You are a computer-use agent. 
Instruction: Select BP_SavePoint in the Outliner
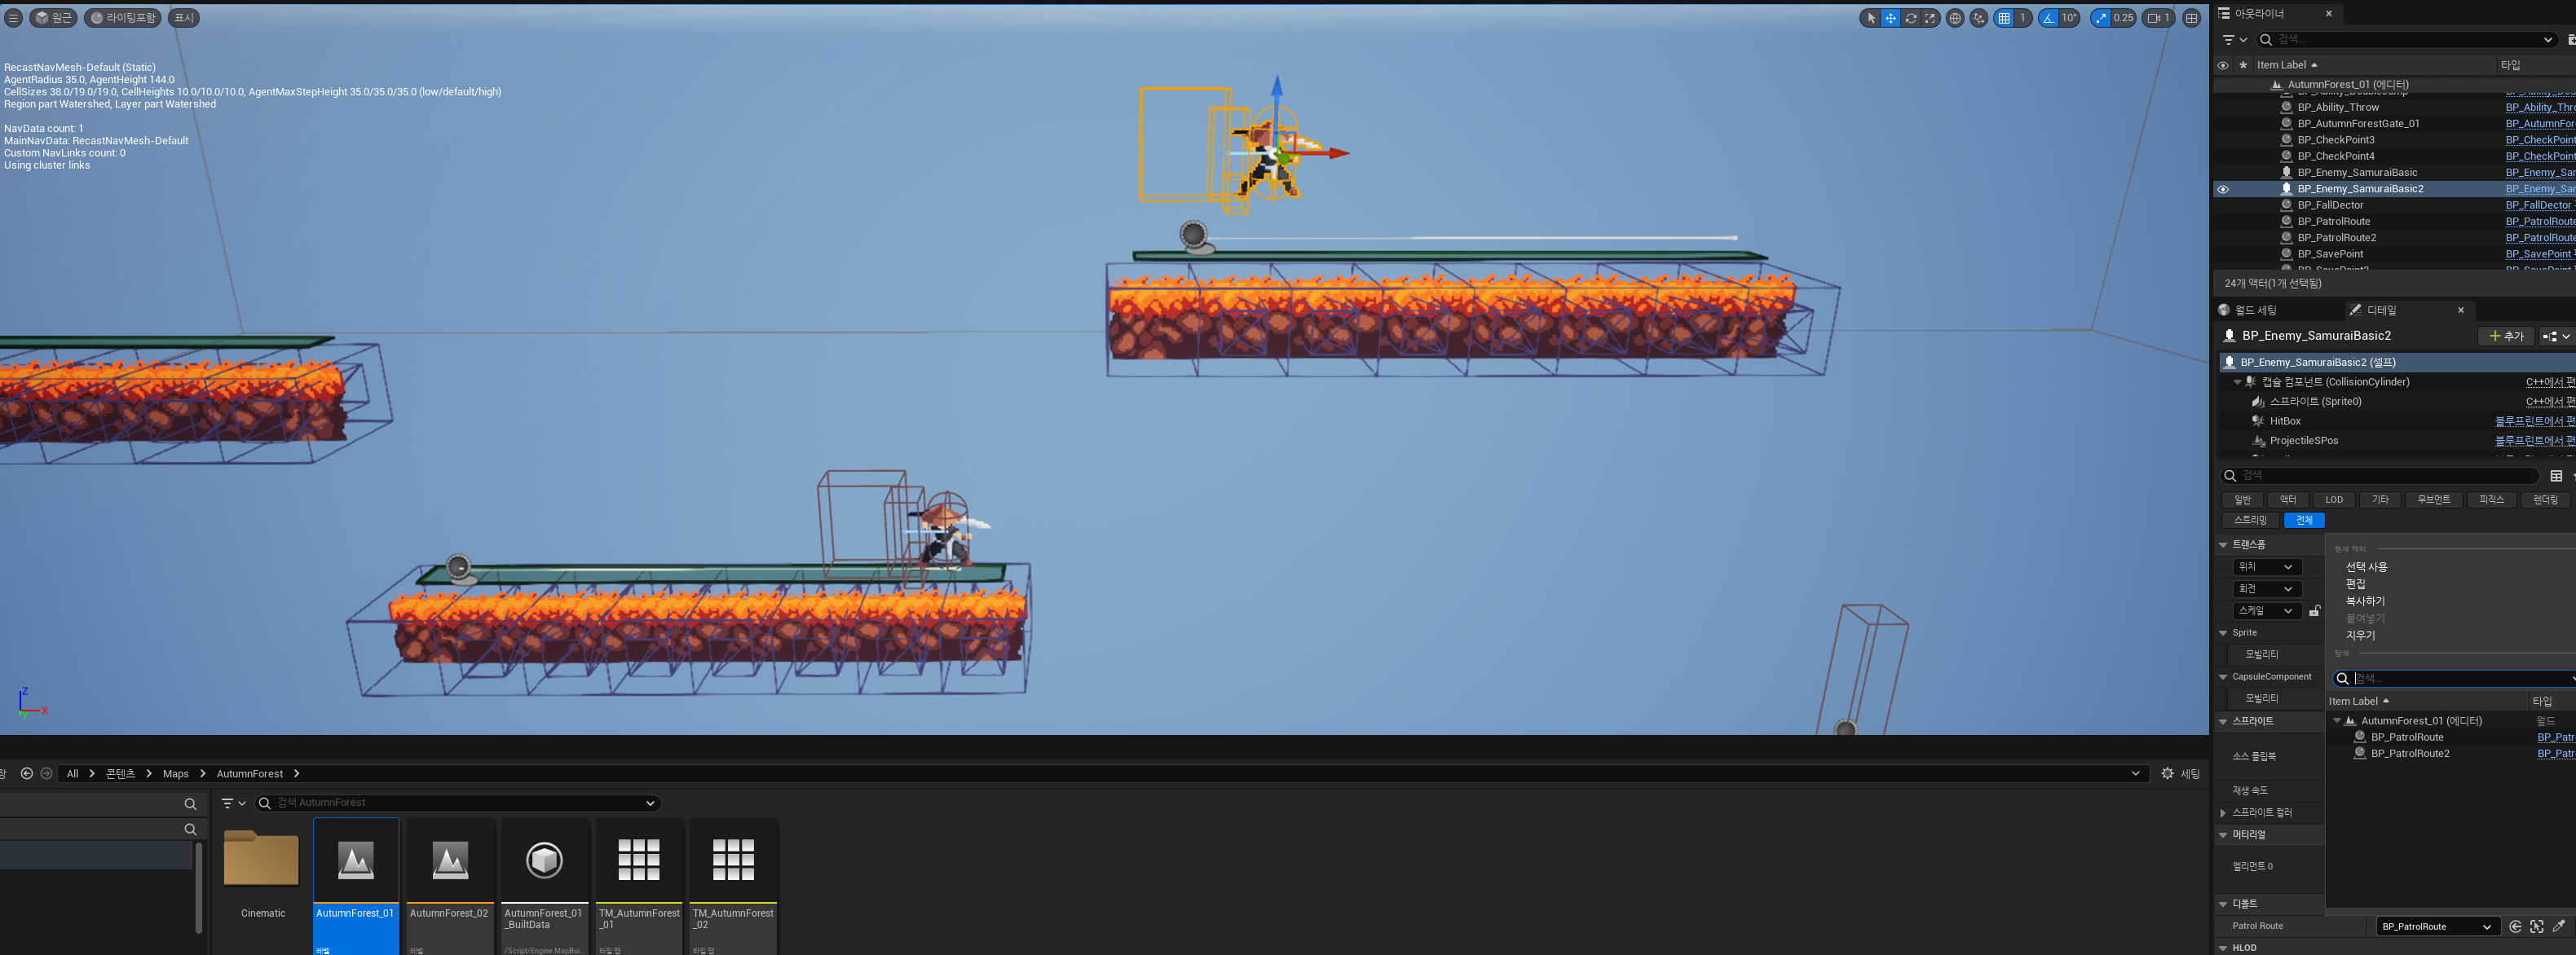click(x=2330, y=254)
